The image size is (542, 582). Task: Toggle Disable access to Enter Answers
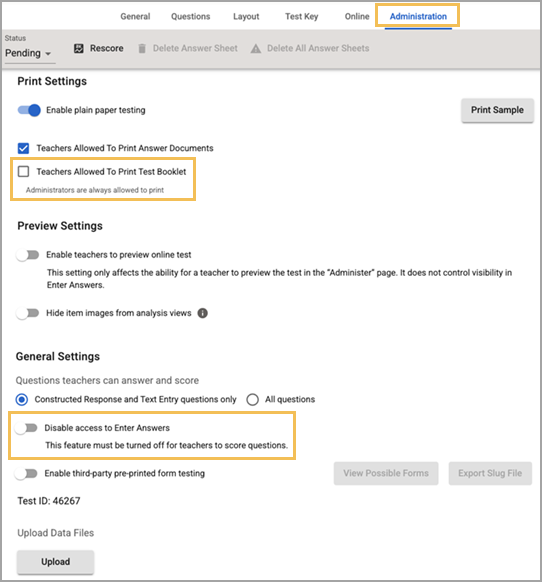coord(26,428)
